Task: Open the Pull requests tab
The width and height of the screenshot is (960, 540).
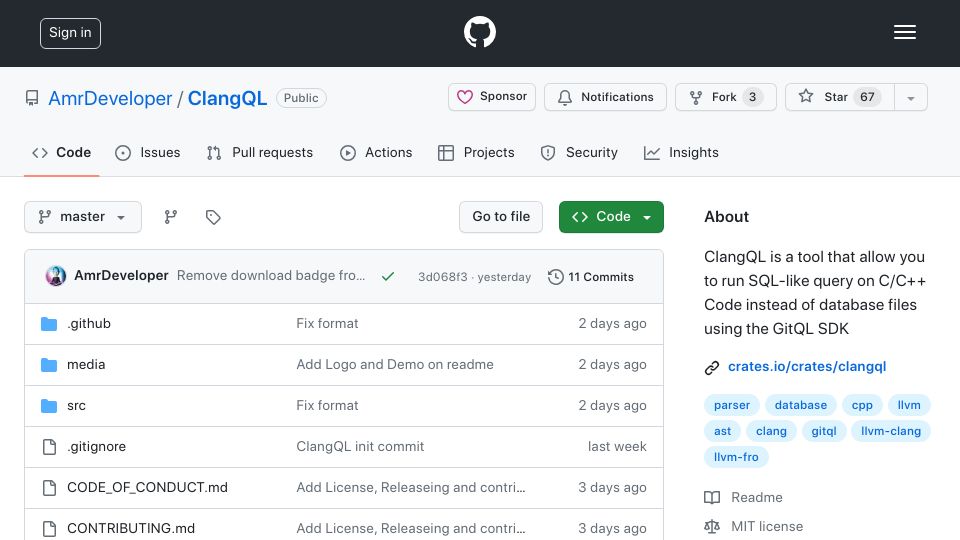Action: 260,153
